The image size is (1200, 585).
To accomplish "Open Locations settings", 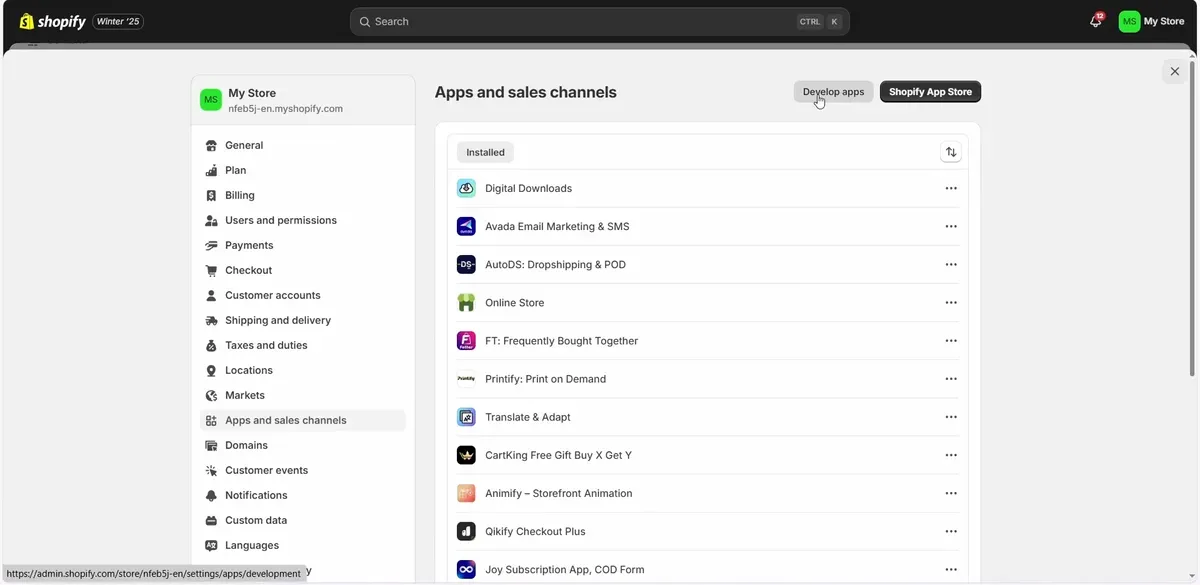I will [x=303, y=370].
